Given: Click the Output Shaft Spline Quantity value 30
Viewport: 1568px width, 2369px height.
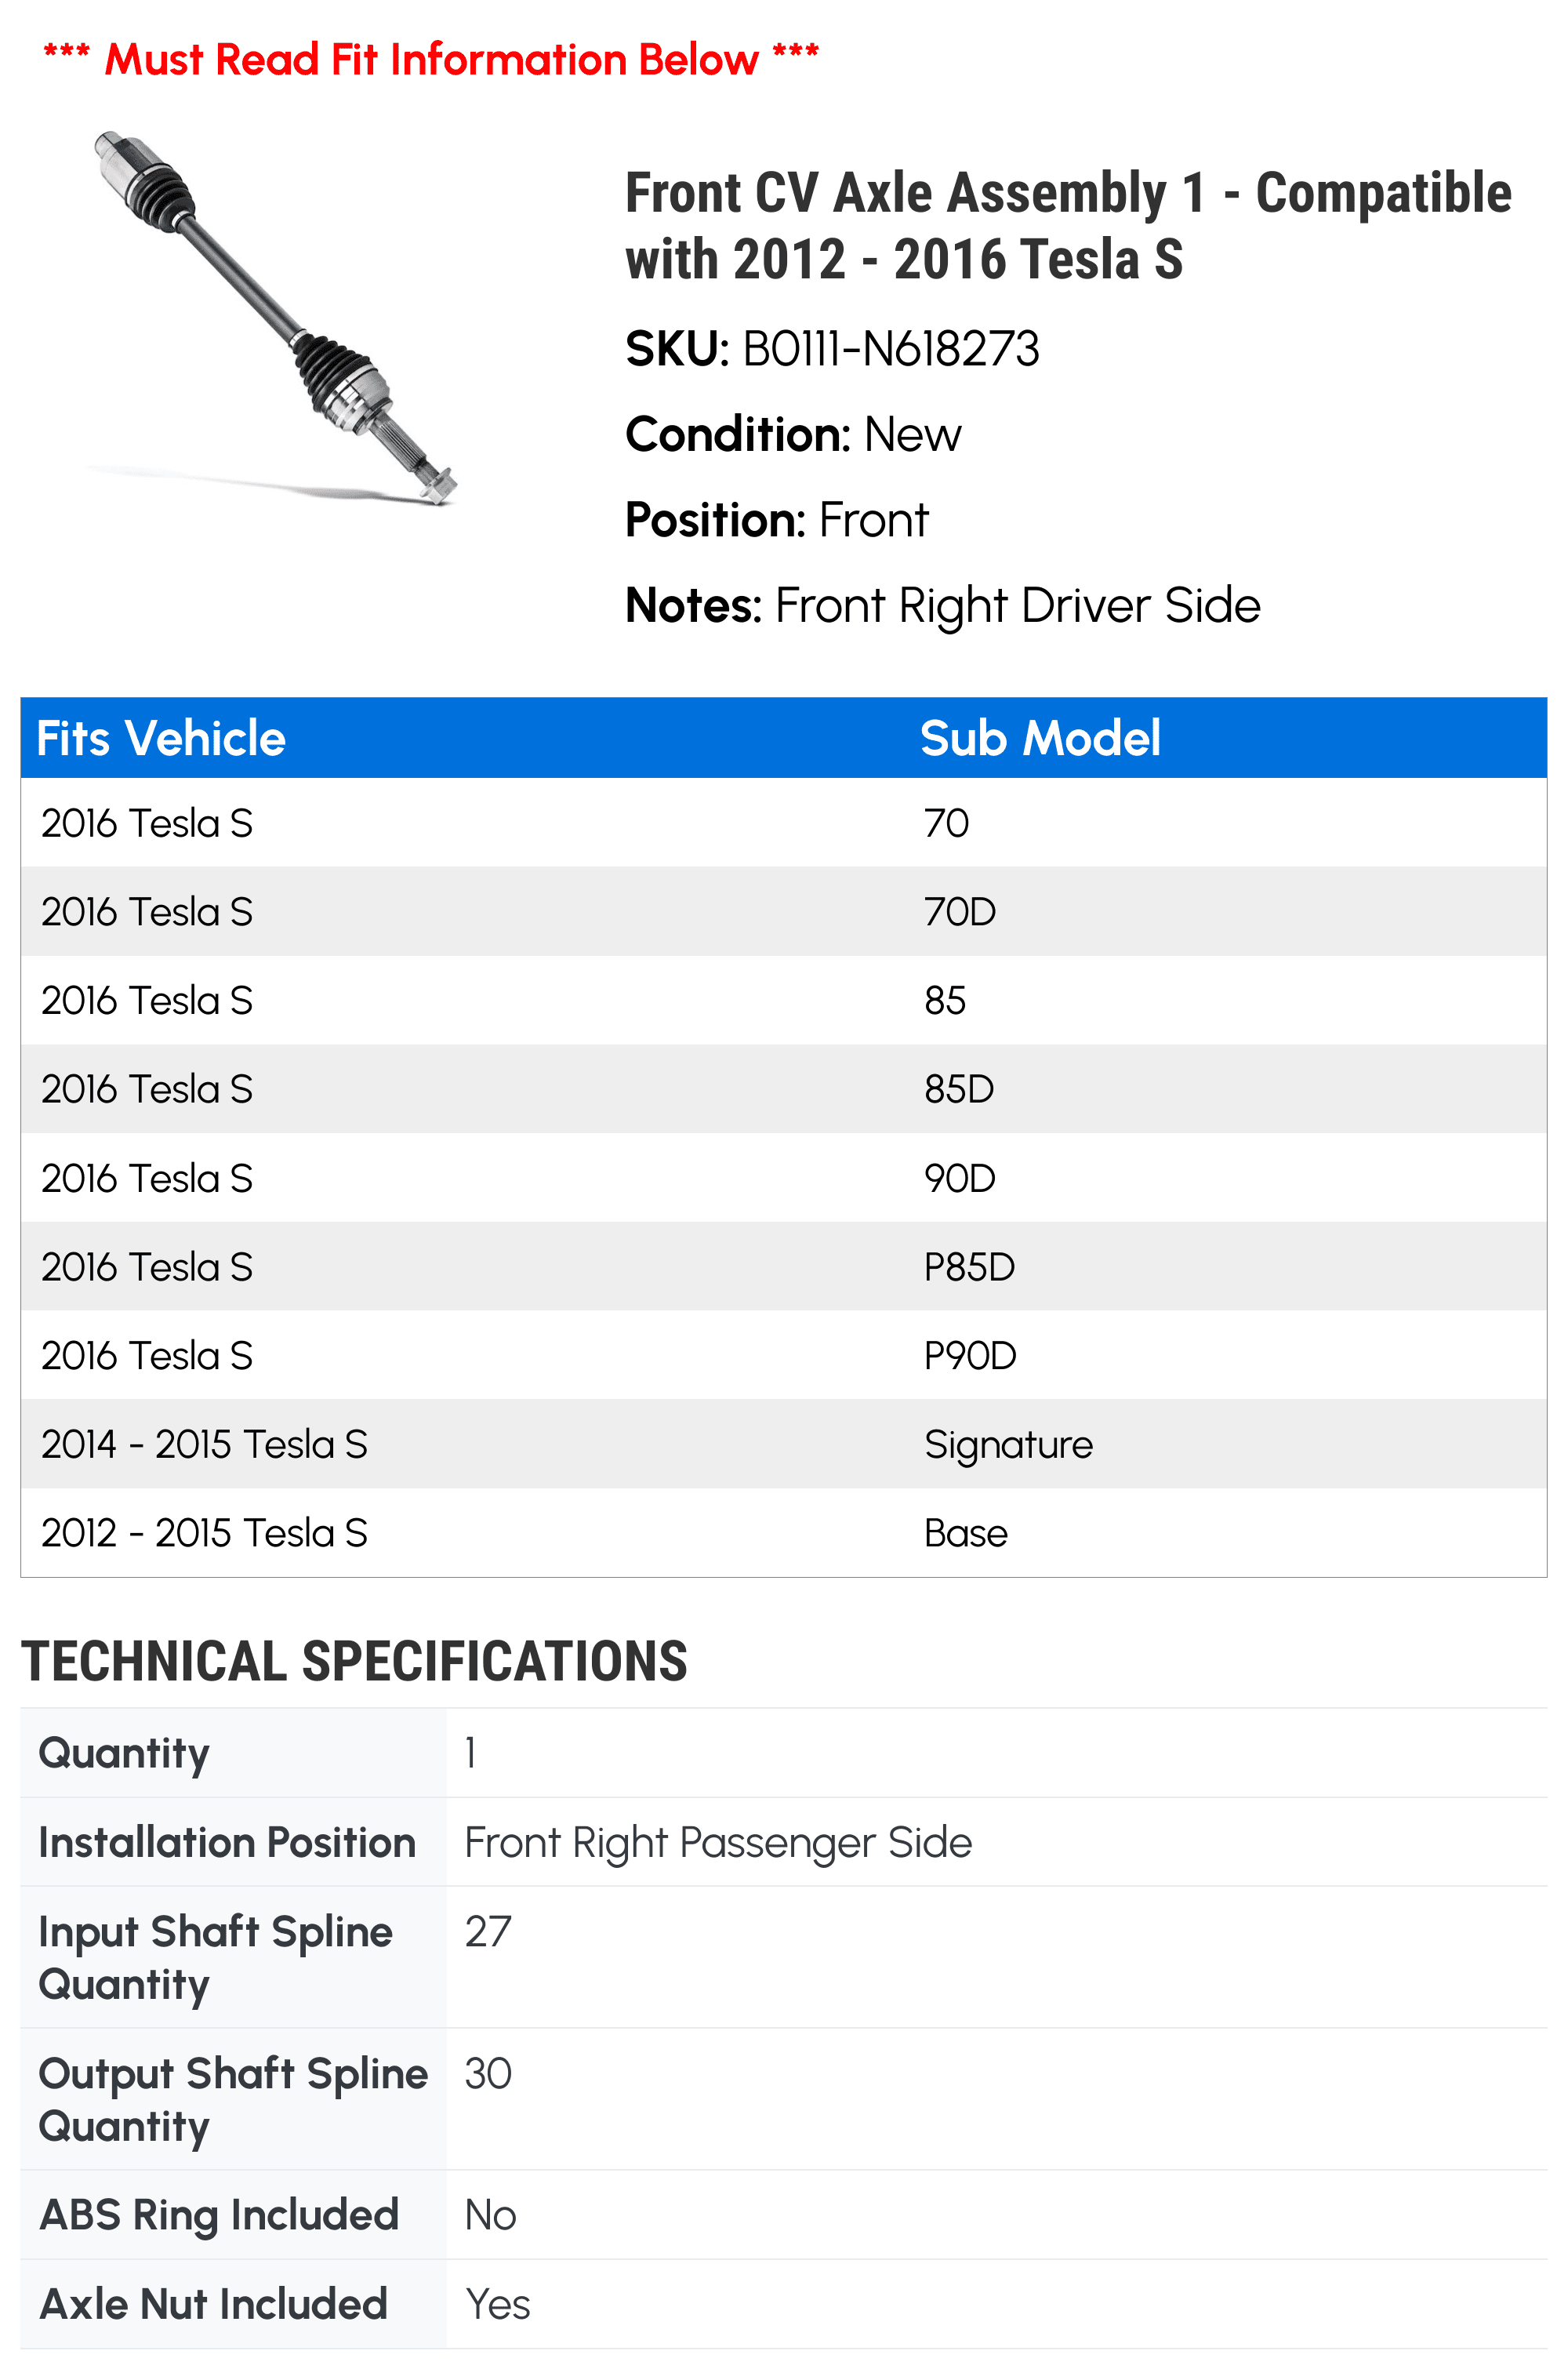Looking at the screenshot, I should [x=488, y=2073].
